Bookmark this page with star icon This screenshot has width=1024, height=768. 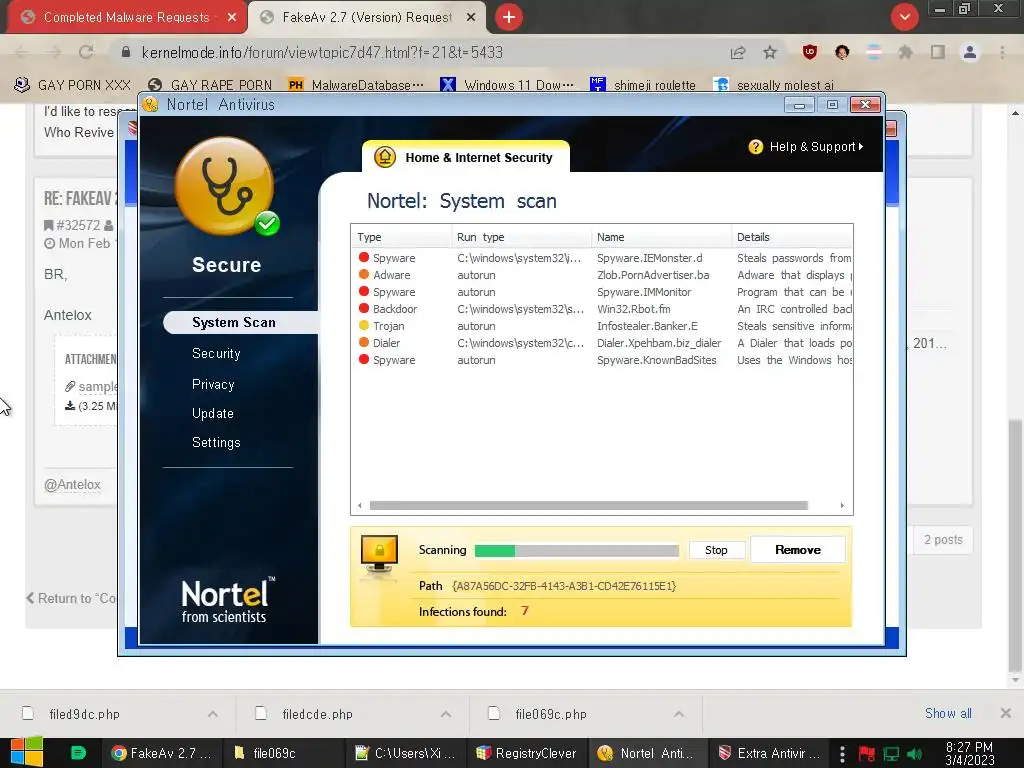pos(770,52)
